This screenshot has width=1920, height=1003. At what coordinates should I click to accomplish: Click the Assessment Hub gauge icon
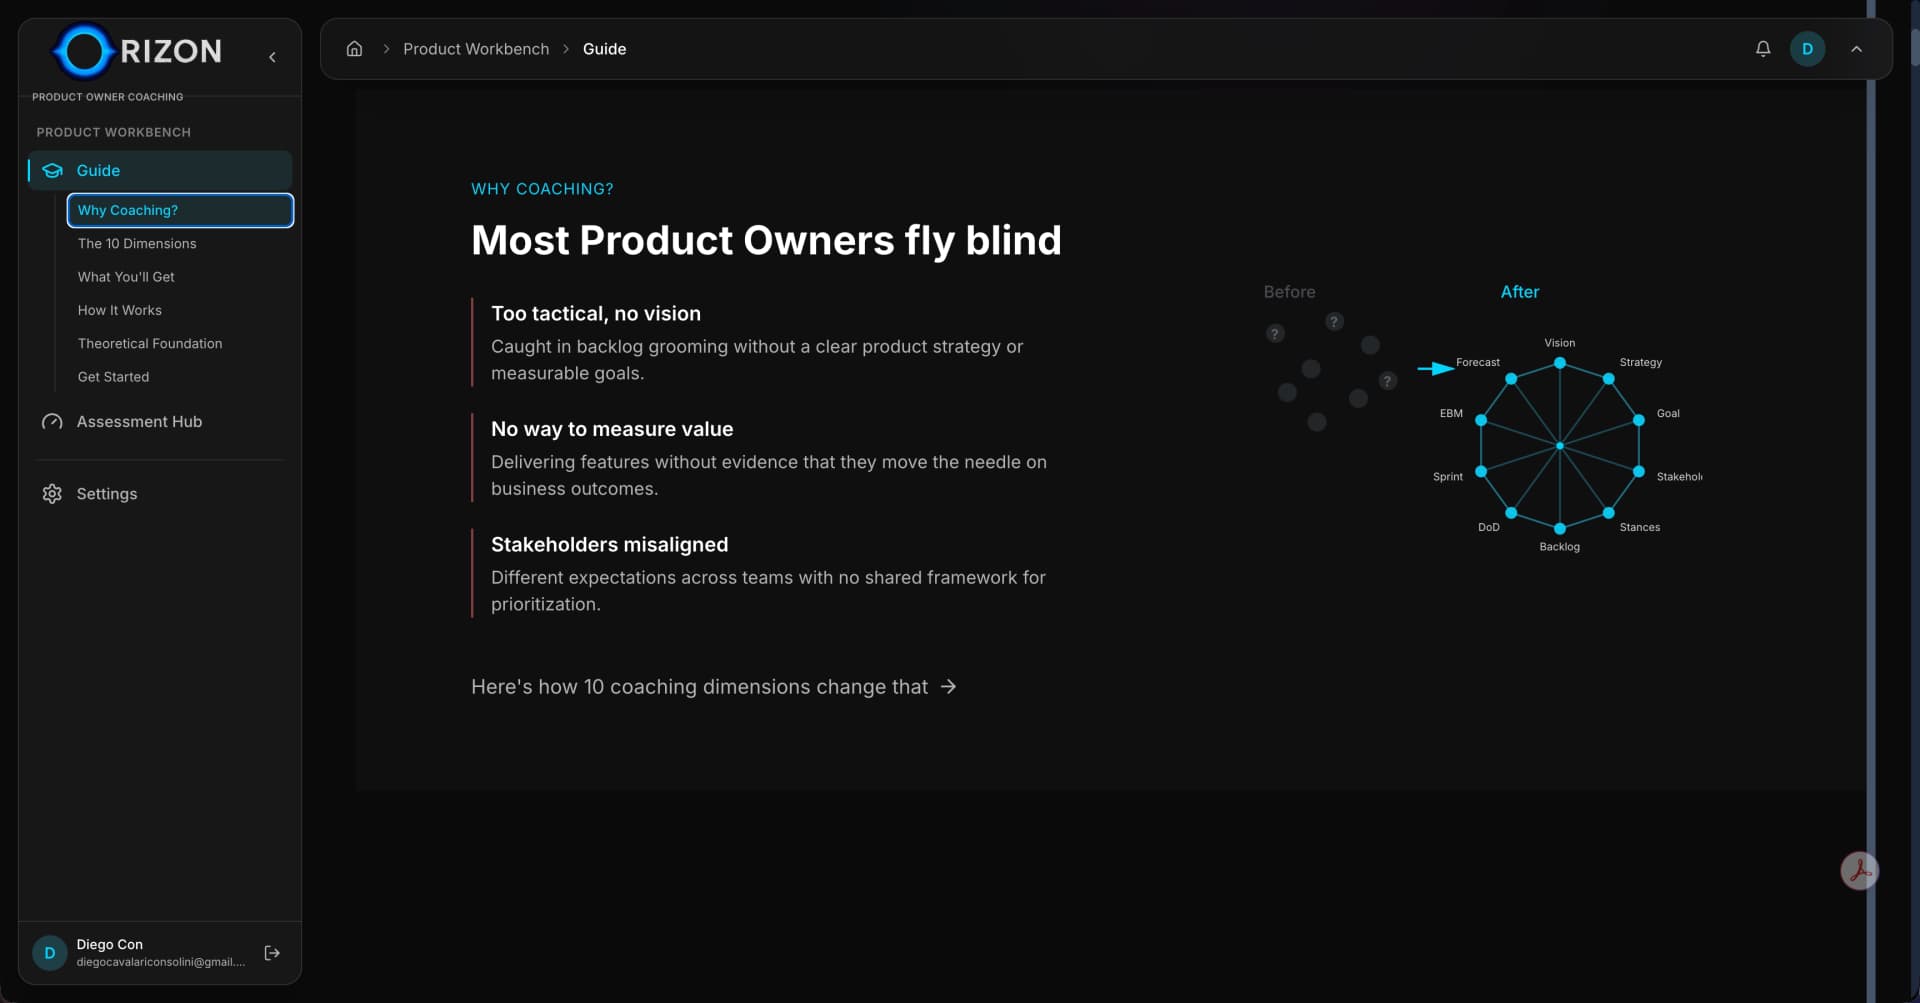point(52,422)
